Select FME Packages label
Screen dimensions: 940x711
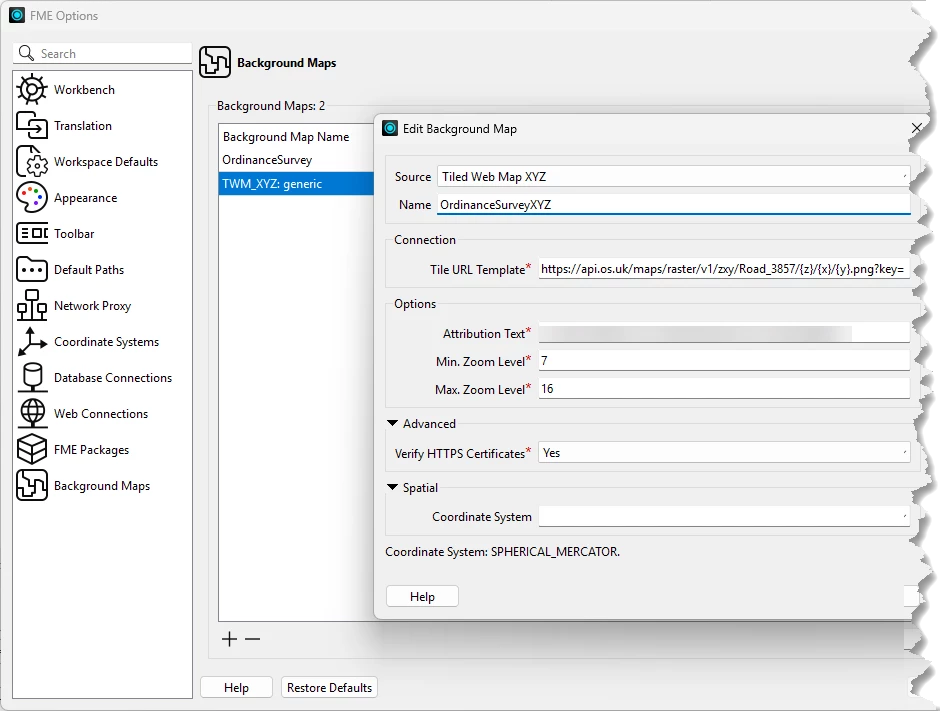(91, 450)
